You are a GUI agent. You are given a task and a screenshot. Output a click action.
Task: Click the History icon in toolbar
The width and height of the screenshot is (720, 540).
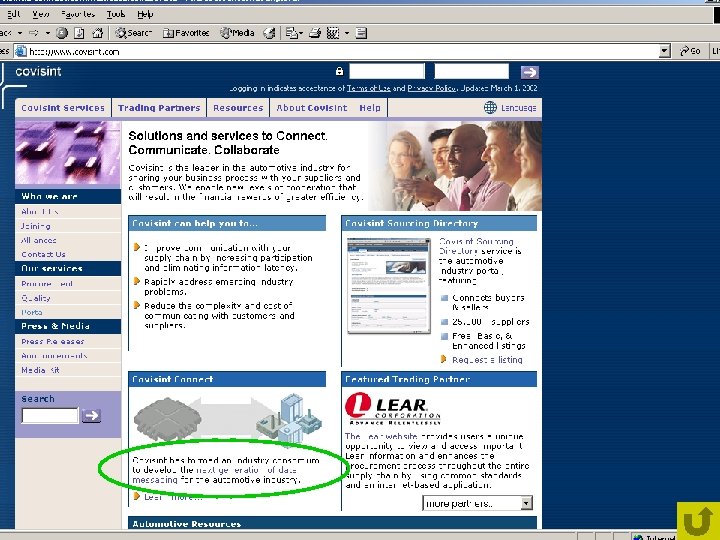(270, 33)
